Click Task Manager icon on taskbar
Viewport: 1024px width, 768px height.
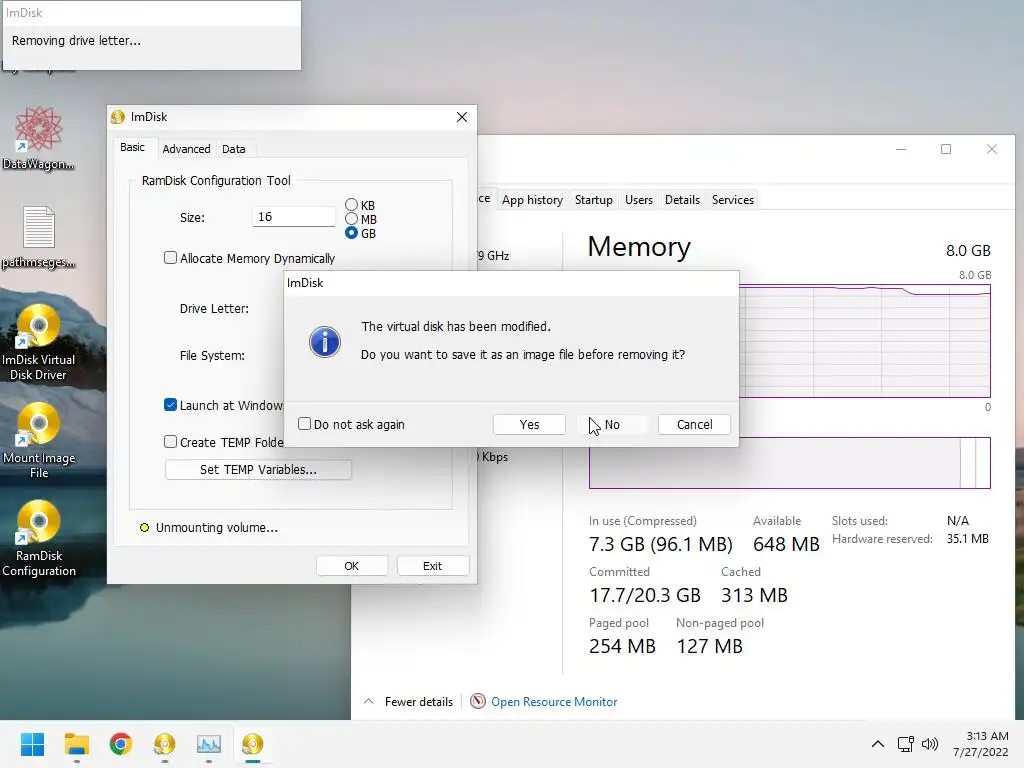click(x=208, y=744)
